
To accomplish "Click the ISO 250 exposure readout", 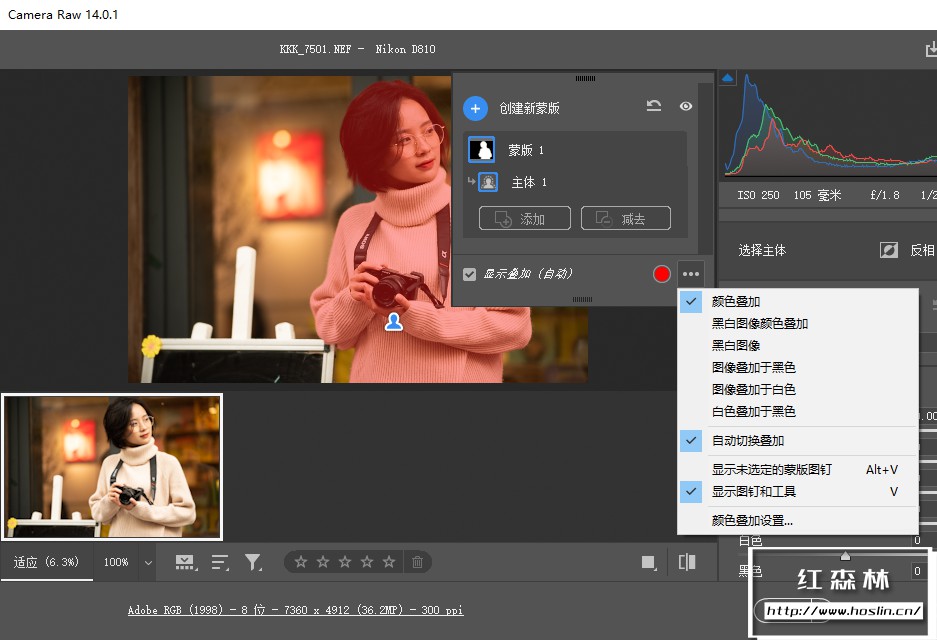I will click(758, 195).
